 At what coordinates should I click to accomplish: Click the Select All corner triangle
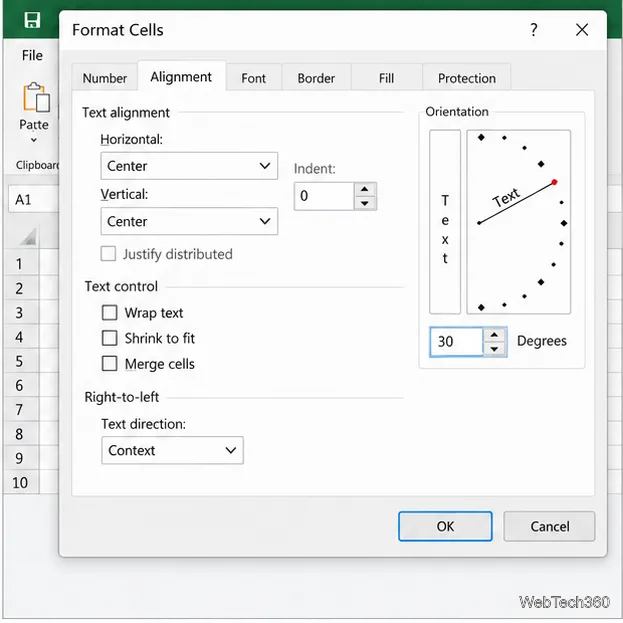coord(28,236)
